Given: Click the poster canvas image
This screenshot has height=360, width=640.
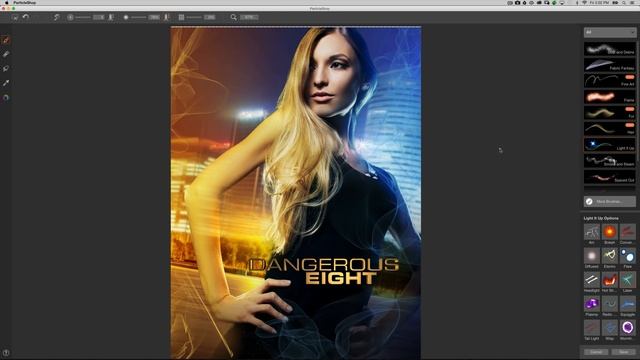Looking at the screenshot, I should click(x=296, y=193).
